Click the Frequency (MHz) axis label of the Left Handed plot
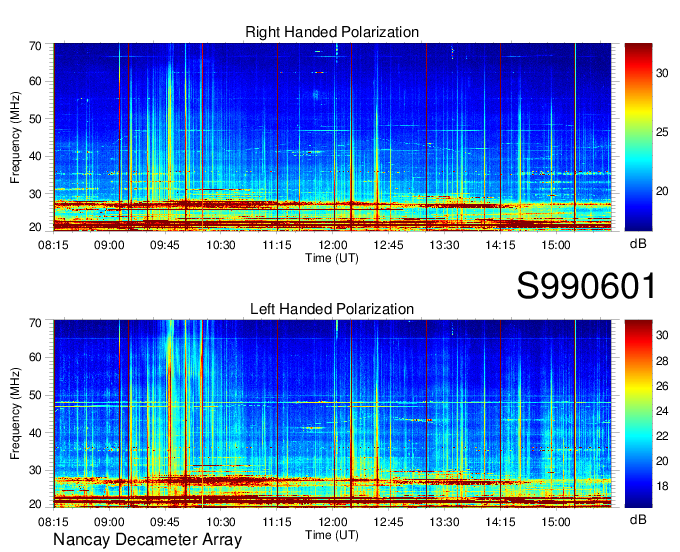 tap(15, 414)
